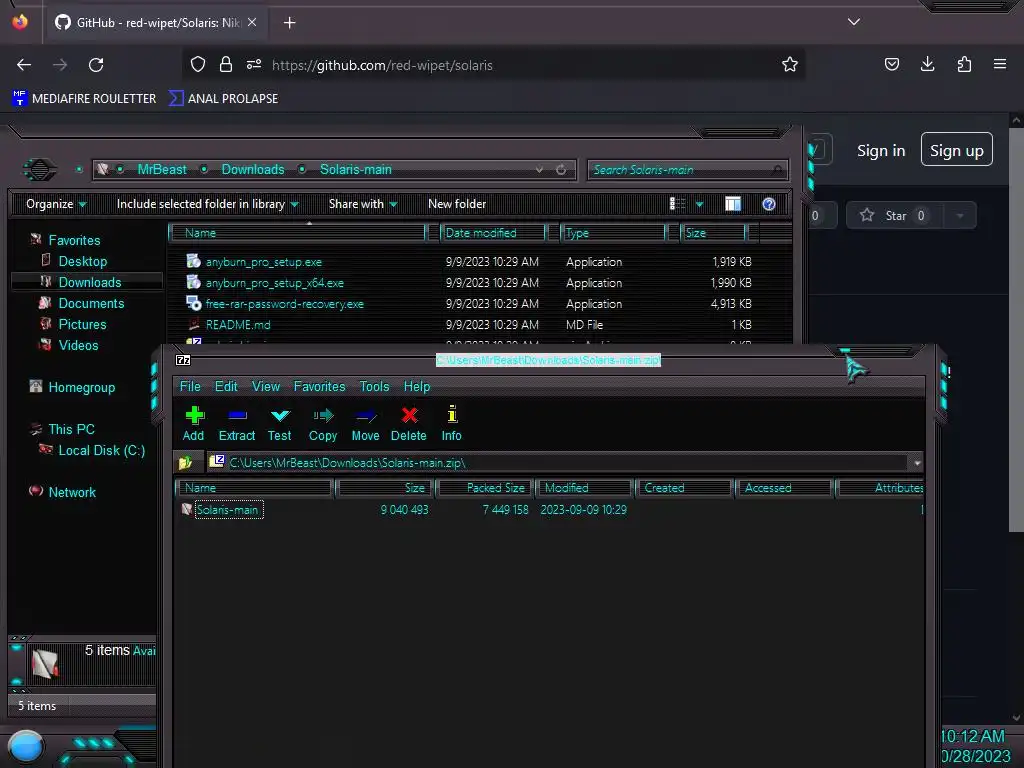Click the Sign up button on GitHub
The height and width of the screenshot is (768, 1024).
[956, 150]
